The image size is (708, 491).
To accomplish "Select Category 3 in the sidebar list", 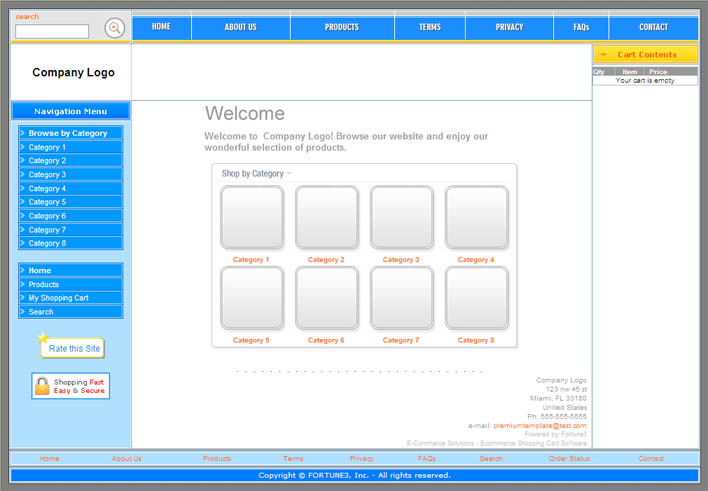I will click(x=70, y=175).
